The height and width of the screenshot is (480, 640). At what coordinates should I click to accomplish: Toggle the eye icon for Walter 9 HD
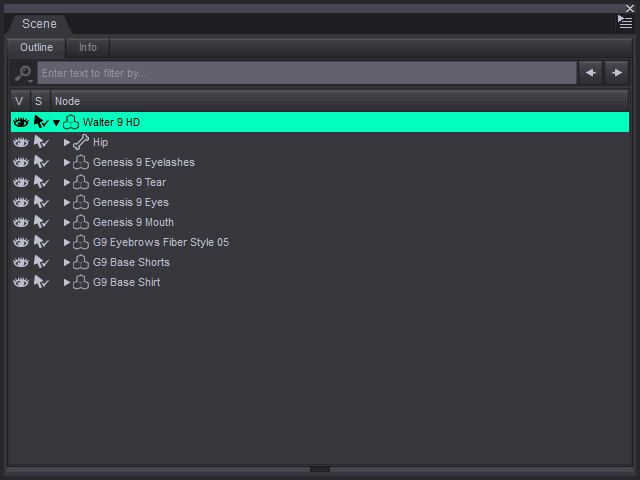pyautogui.click(x=21, y=122)
